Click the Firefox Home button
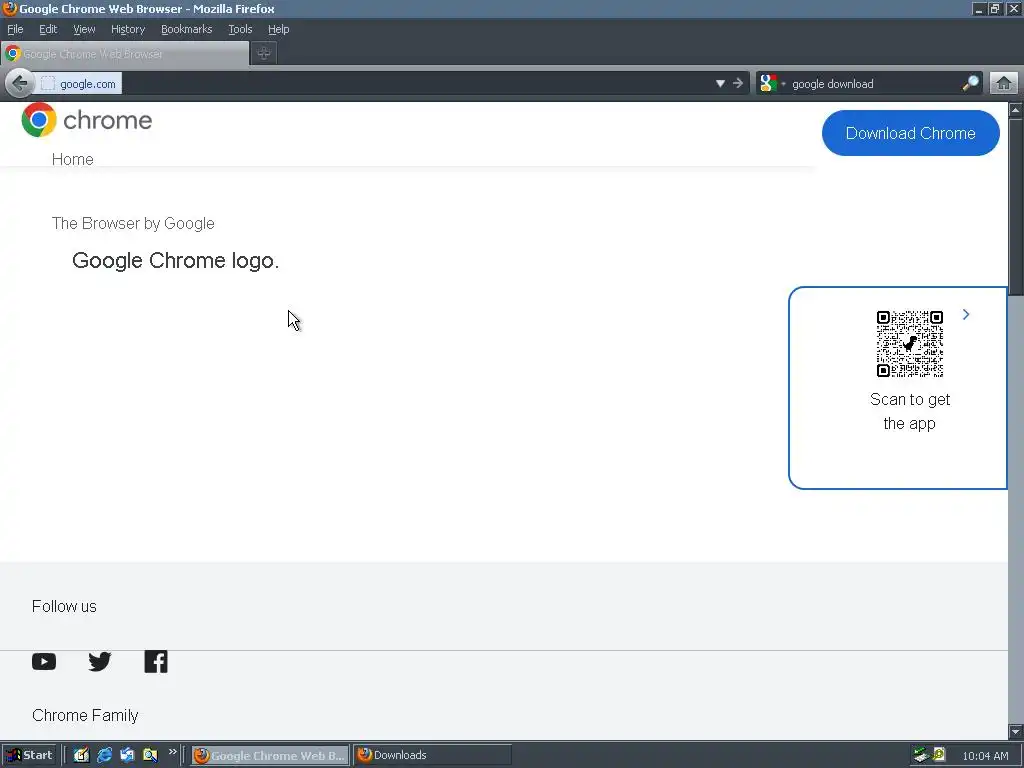This screenshot has height=768, width=1024. (x=1004, y=83)
